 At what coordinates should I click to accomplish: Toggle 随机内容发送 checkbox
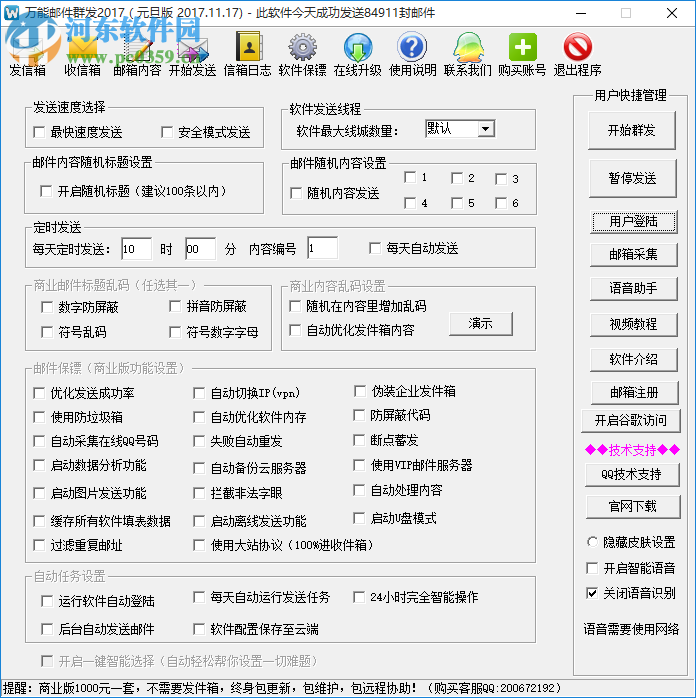[x=295, y=193]
